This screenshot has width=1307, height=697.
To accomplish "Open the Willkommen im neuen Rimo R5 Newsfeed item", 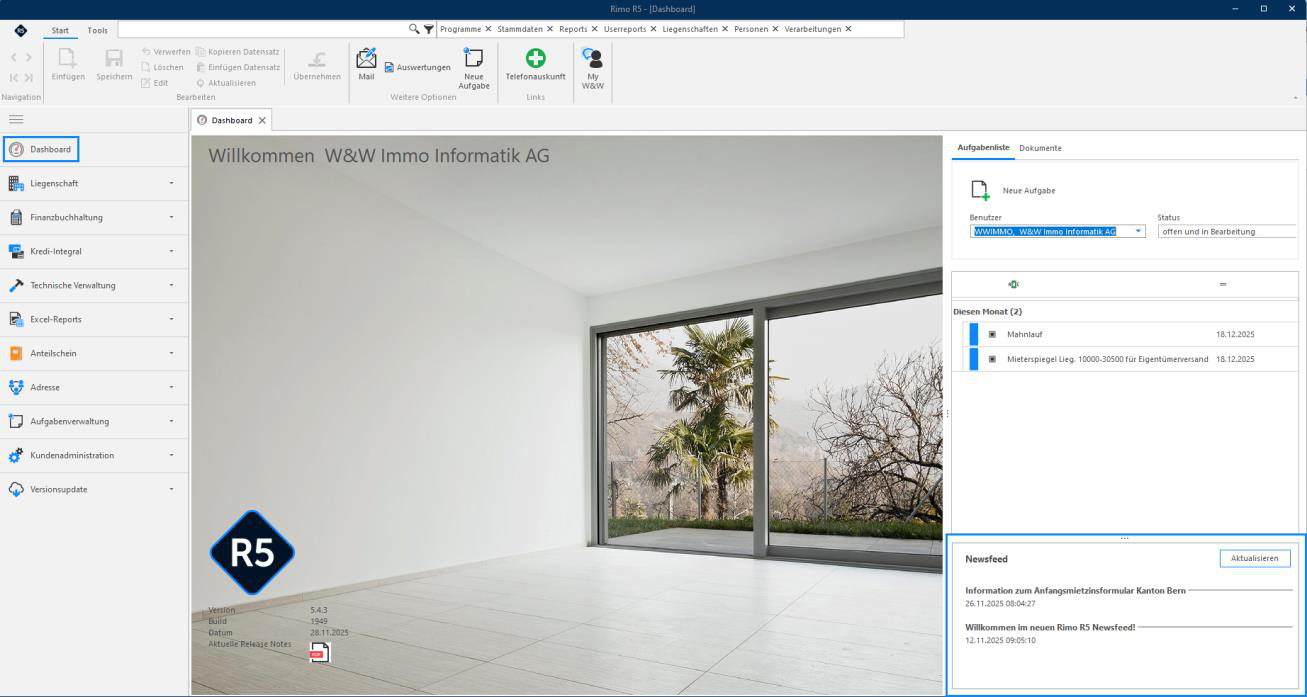I will tap(1050, 627).
